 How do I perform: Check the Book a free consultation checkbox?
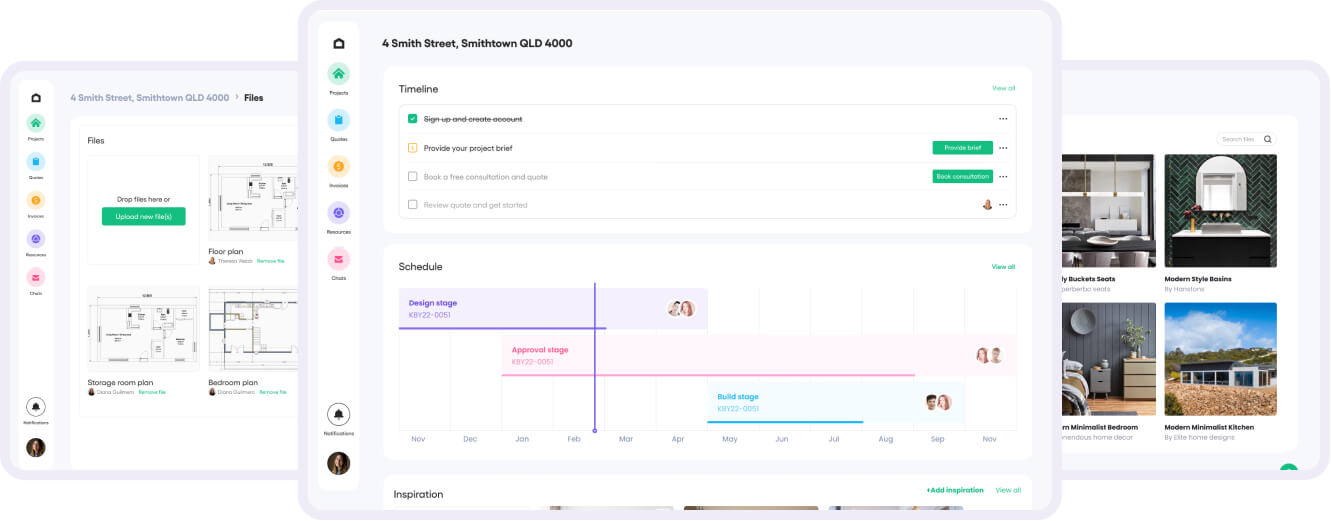413,177
